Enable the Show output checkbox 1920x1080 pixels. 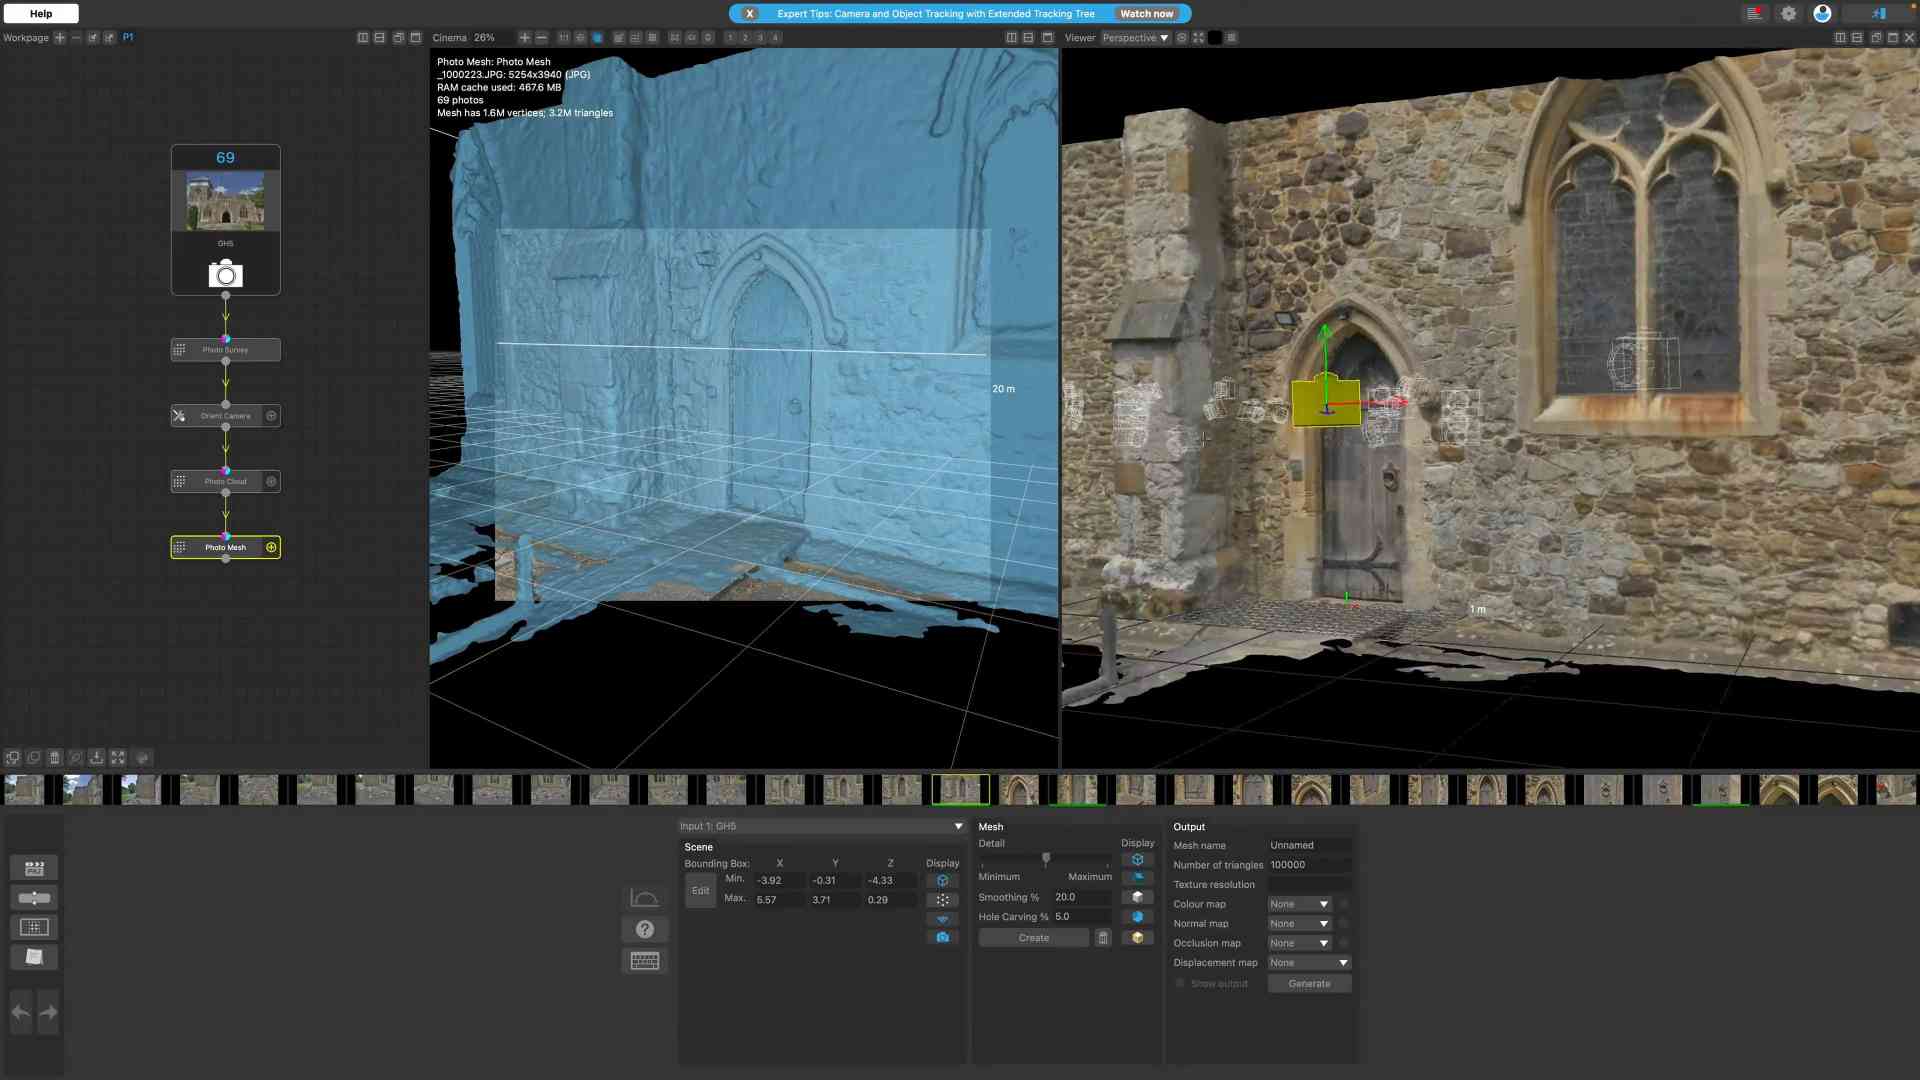(x=1180, y=983)
